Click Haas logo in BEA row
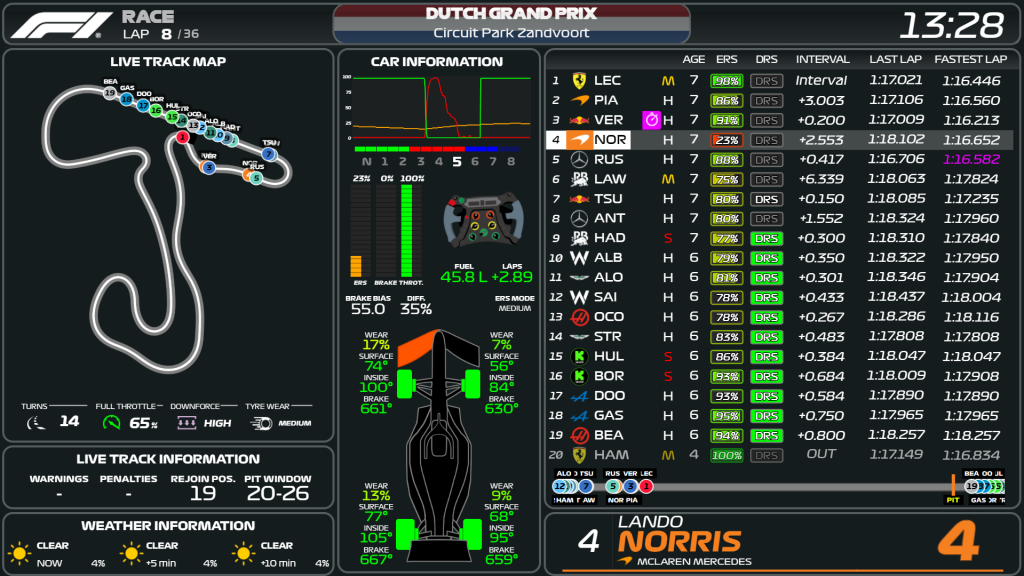Viewport: 1024px width, 576px height. tap(579, 435)
